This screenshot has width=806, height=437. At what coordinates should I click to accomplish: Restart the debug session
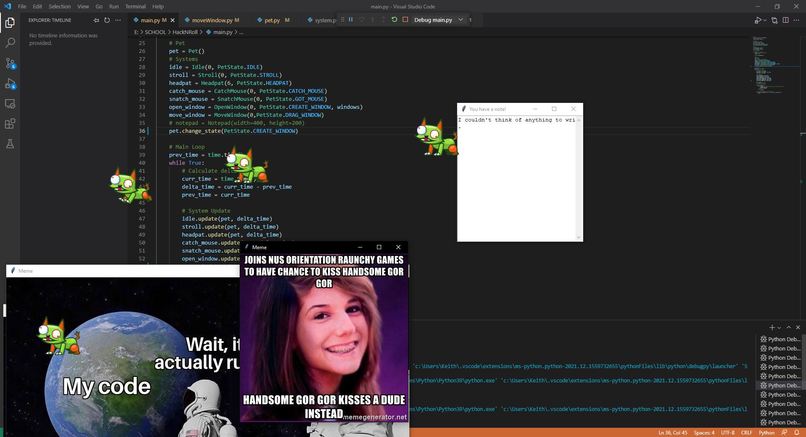(394, 20)
